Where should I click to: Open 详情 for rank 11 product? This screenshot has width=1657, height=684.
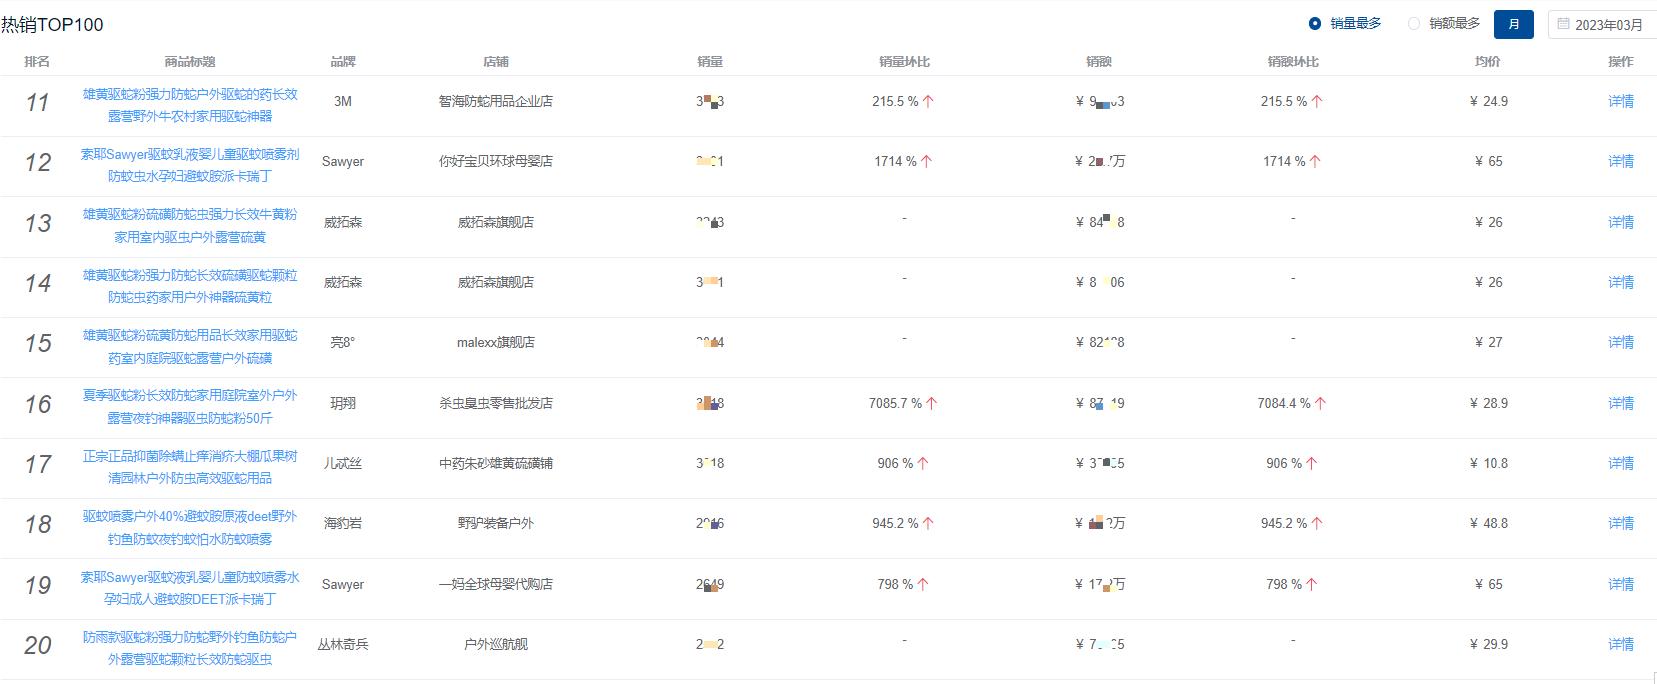(x=1621, y=101)
